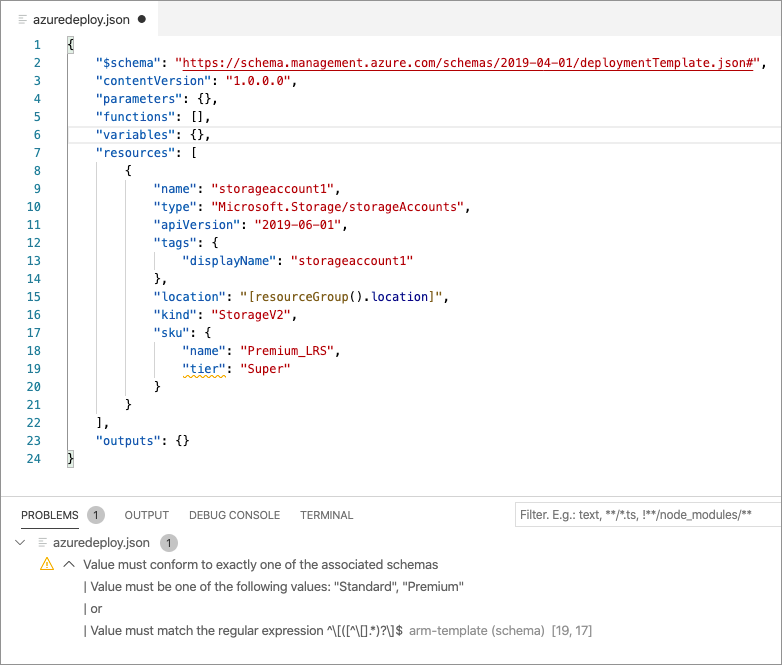Screen dimensions: 782x665
Task: Click the file icon beside azuredeploy.json in Problems
Action: tap(43, 542)
